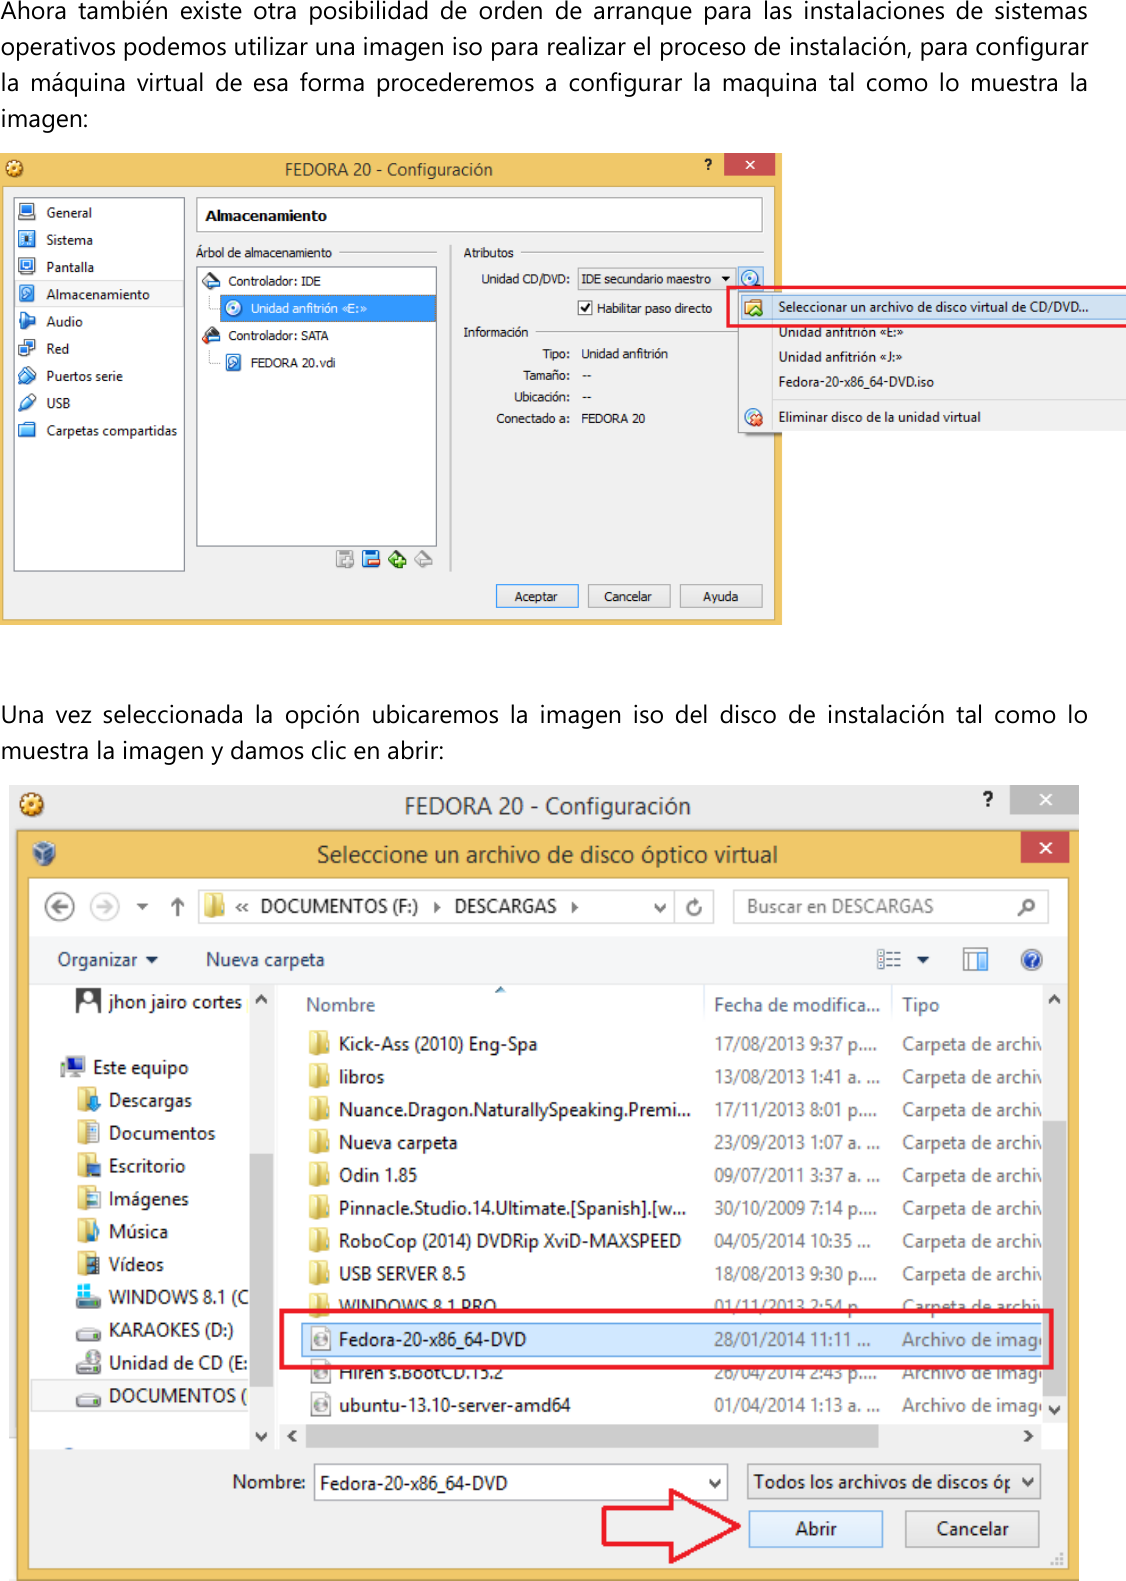Select Unidad anfitrión E: drive entry
1126x1581 pixels.
click(327, 308)
